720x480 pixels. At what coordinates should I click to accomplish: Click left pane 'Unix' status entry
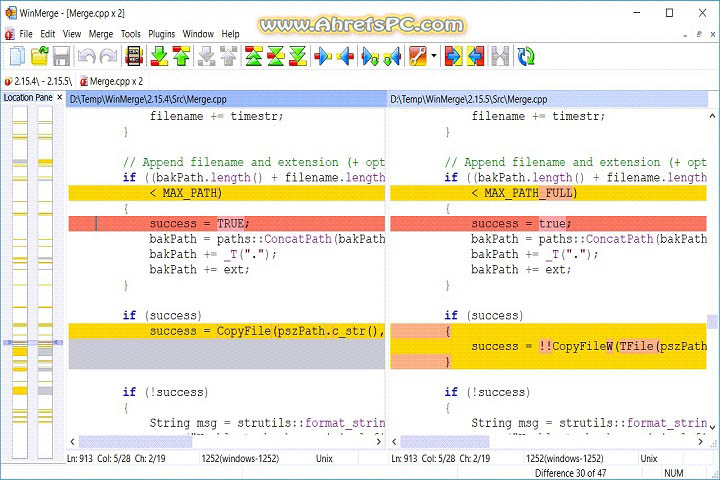324,458
